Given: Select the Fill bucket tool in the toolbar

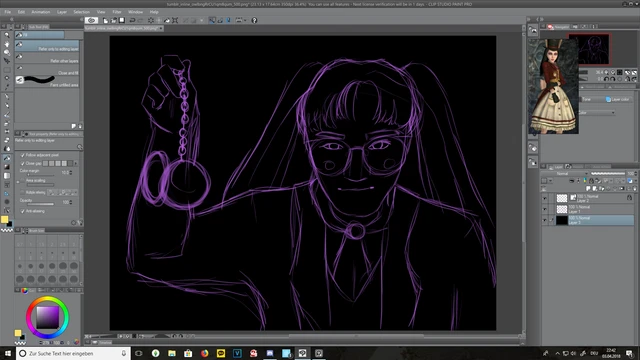Looking at the screenshot, I should (7, 158).
